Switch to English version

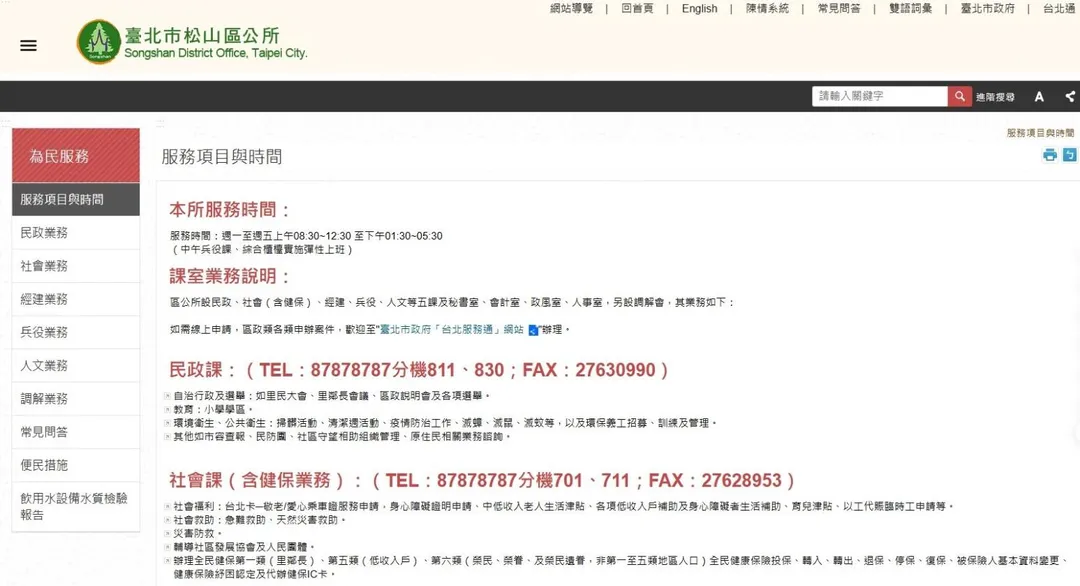click(x=699, y=8)
